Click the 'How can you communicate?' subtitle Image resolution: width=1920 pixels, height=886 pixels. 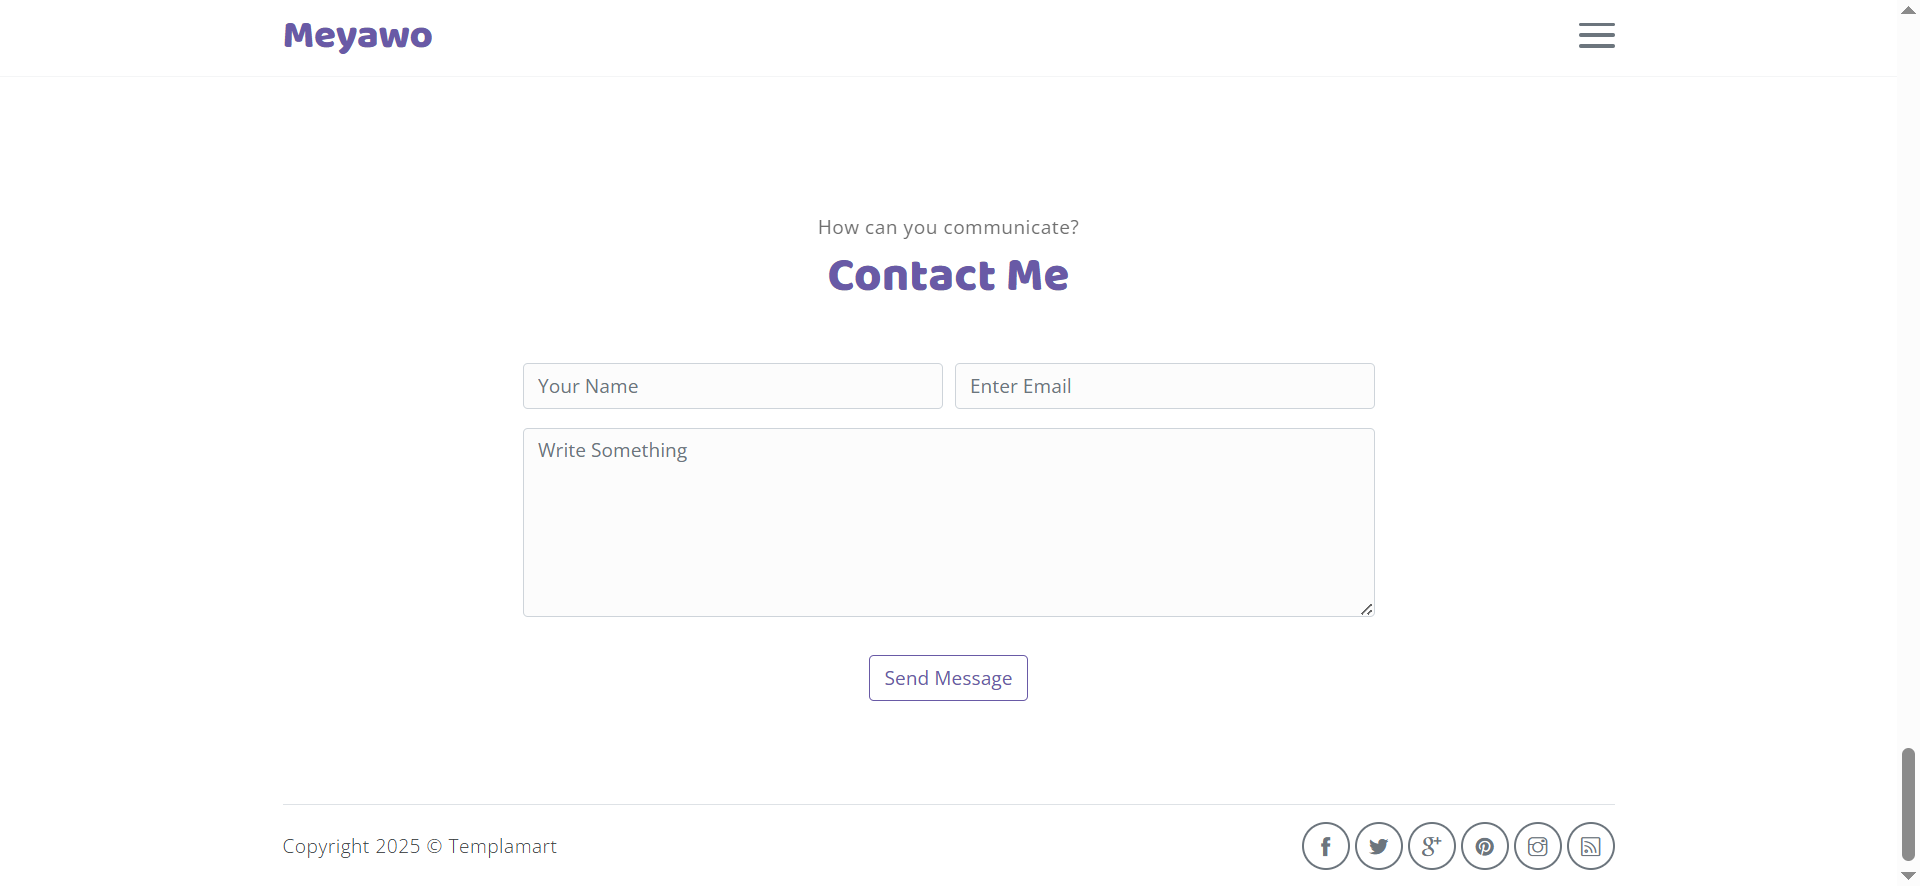948,228
